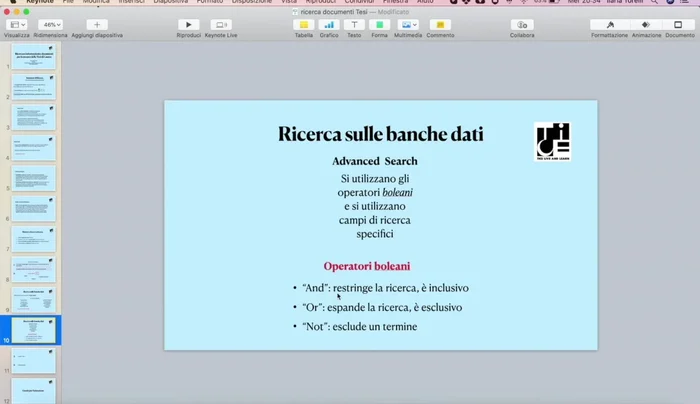Select slide 2 thumbnail in navigator

click(33, 87)
